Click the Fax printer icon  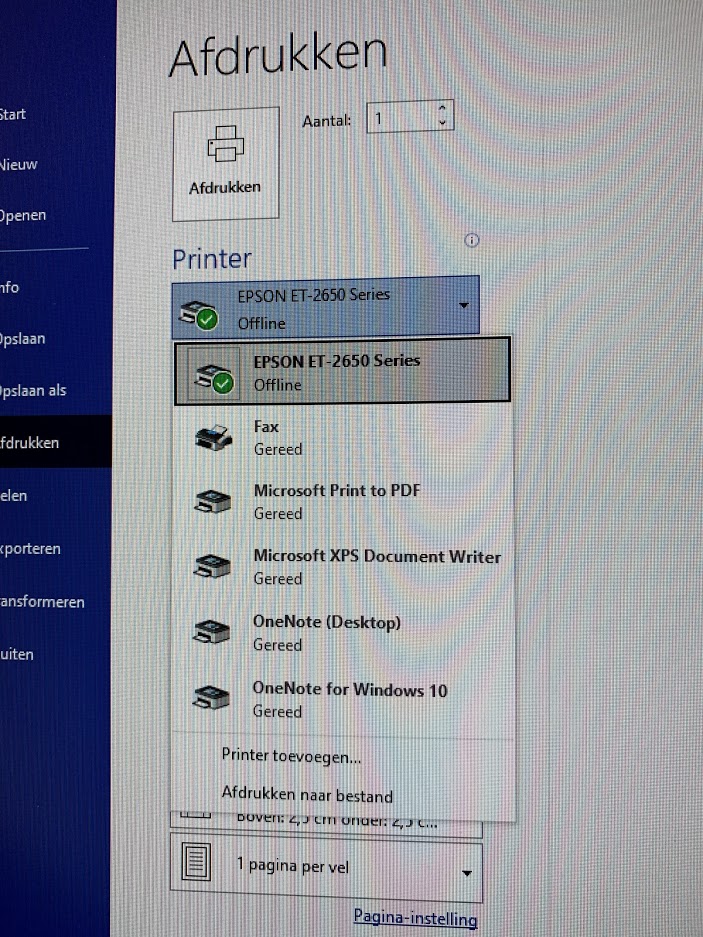(x=212, y=438)
